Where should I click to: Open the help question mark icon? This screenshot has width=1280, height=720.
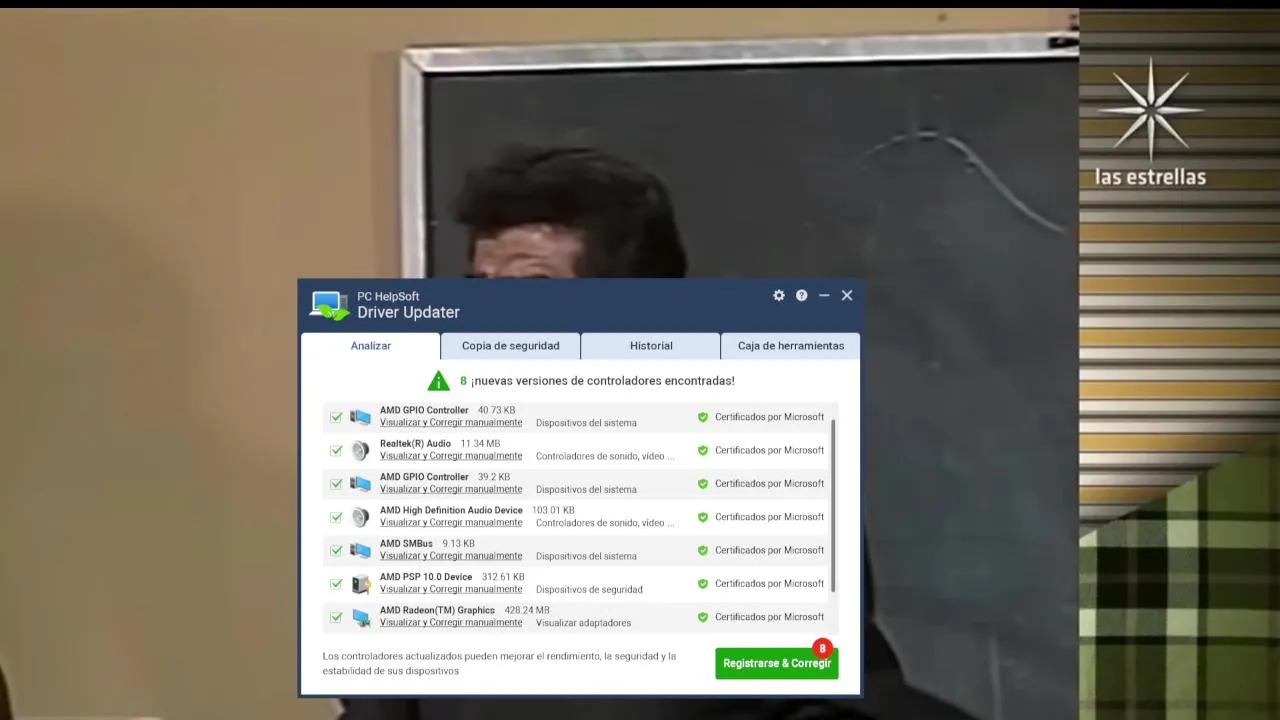802,295
